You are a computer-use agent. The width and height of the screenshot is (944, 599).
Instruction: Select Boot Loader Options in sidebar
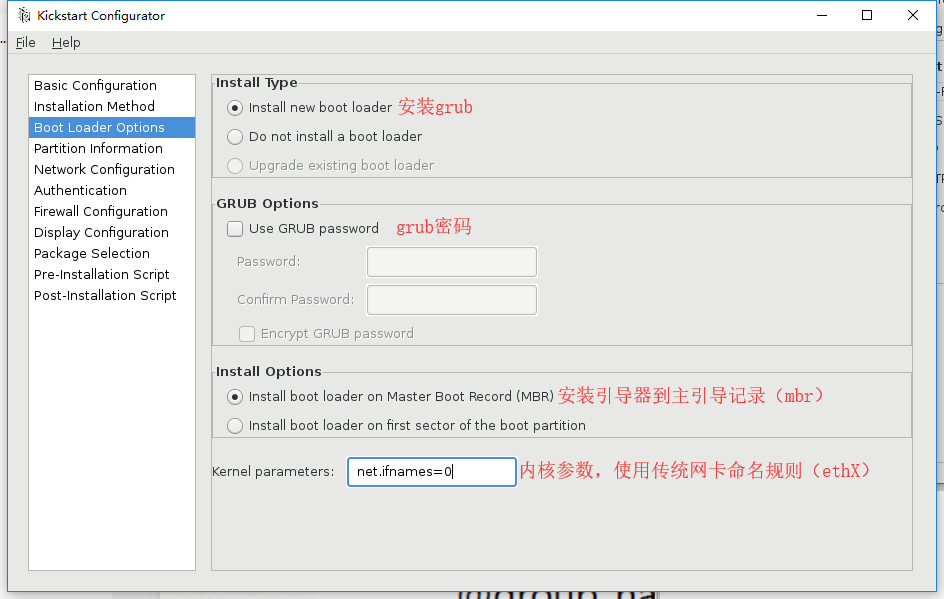(112, 128)
